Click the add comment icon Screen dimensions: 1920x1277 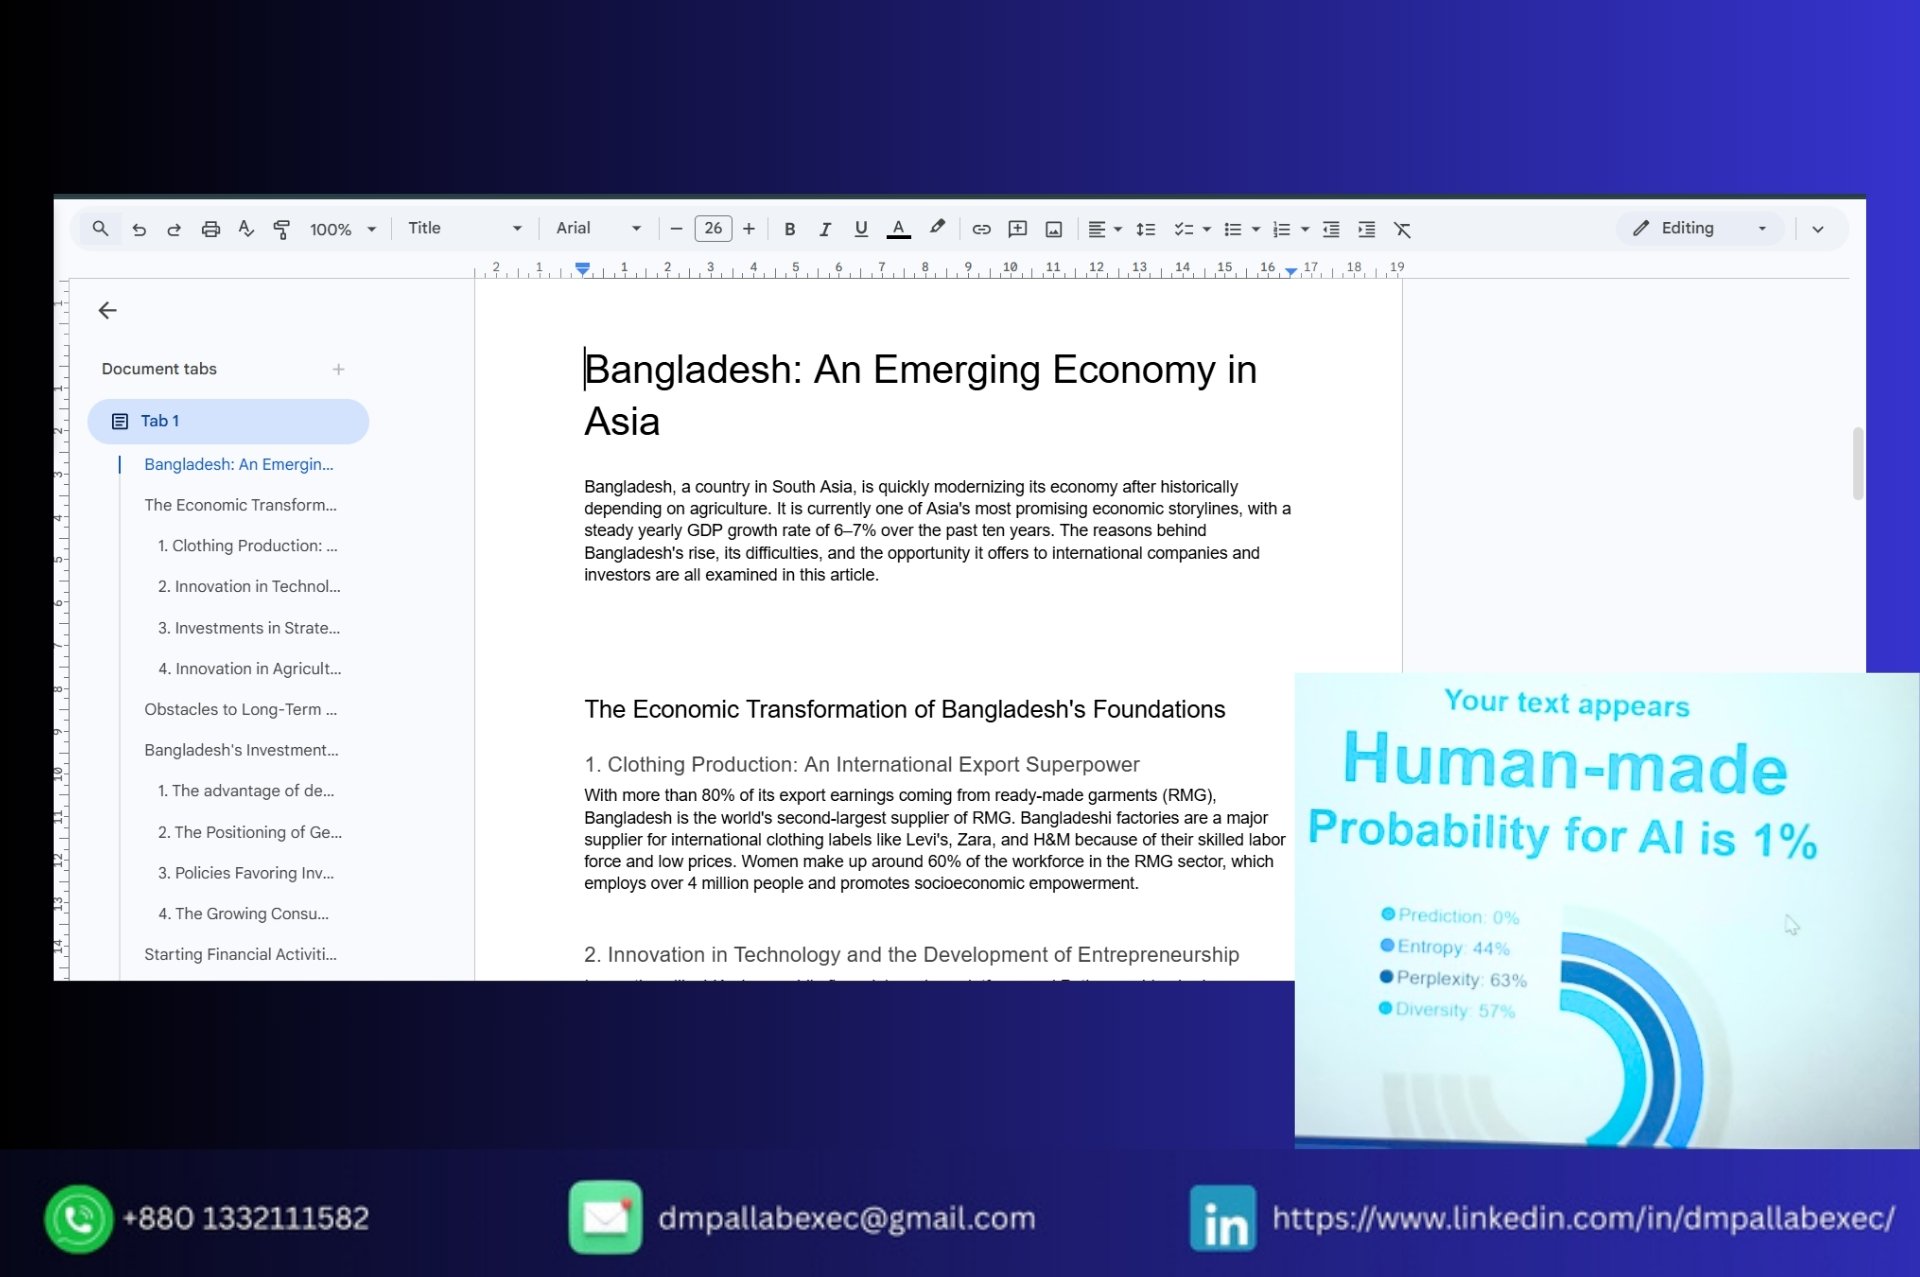point(1017,229)
